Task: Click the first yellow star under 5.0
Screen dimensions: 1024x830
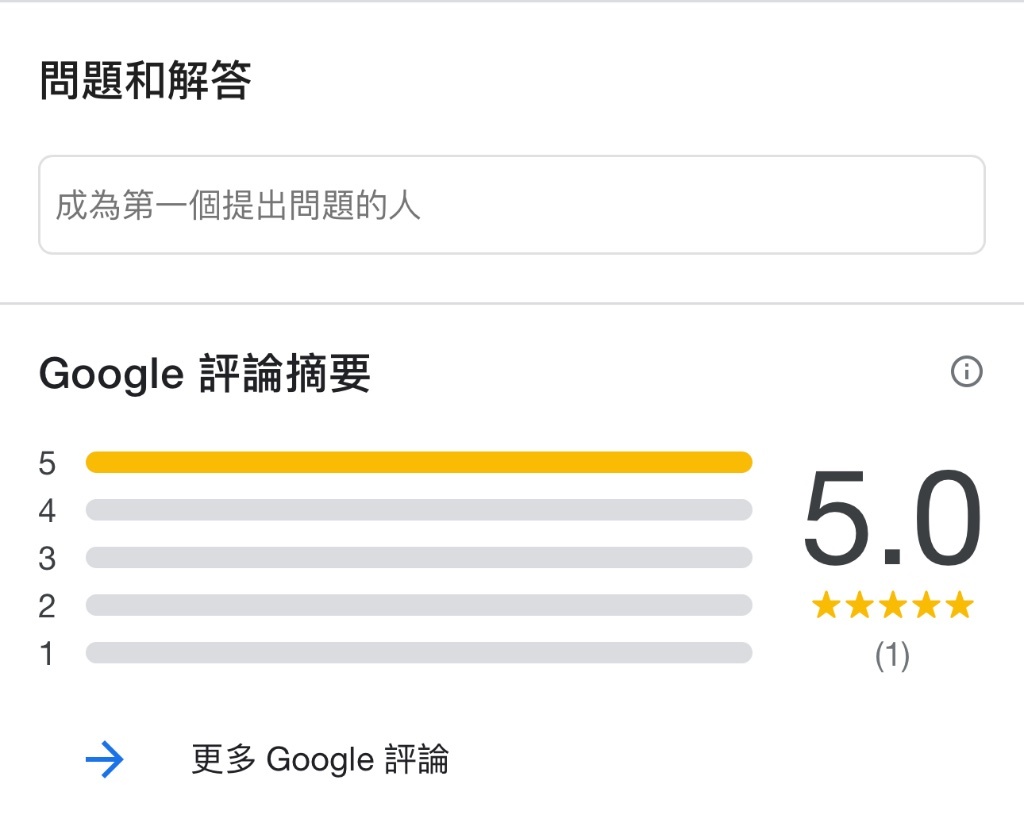Action: [x=826, y=605]
